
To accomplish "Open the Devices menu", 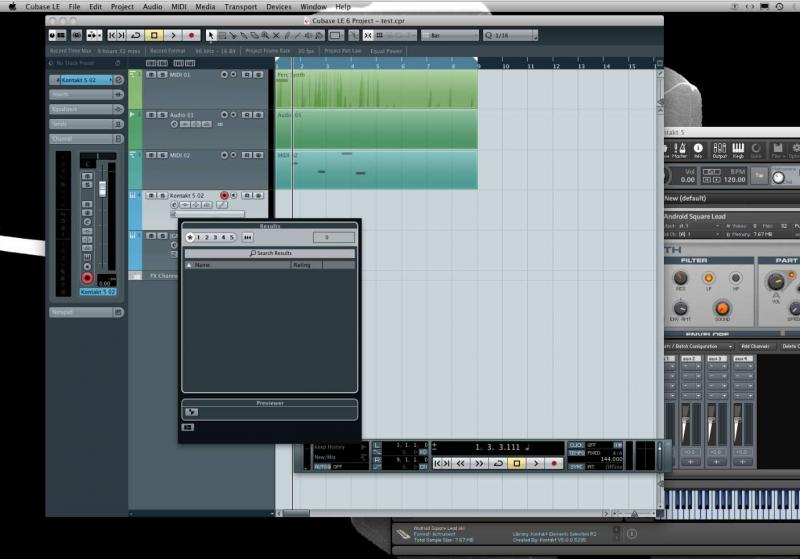I will coord(279,7).
